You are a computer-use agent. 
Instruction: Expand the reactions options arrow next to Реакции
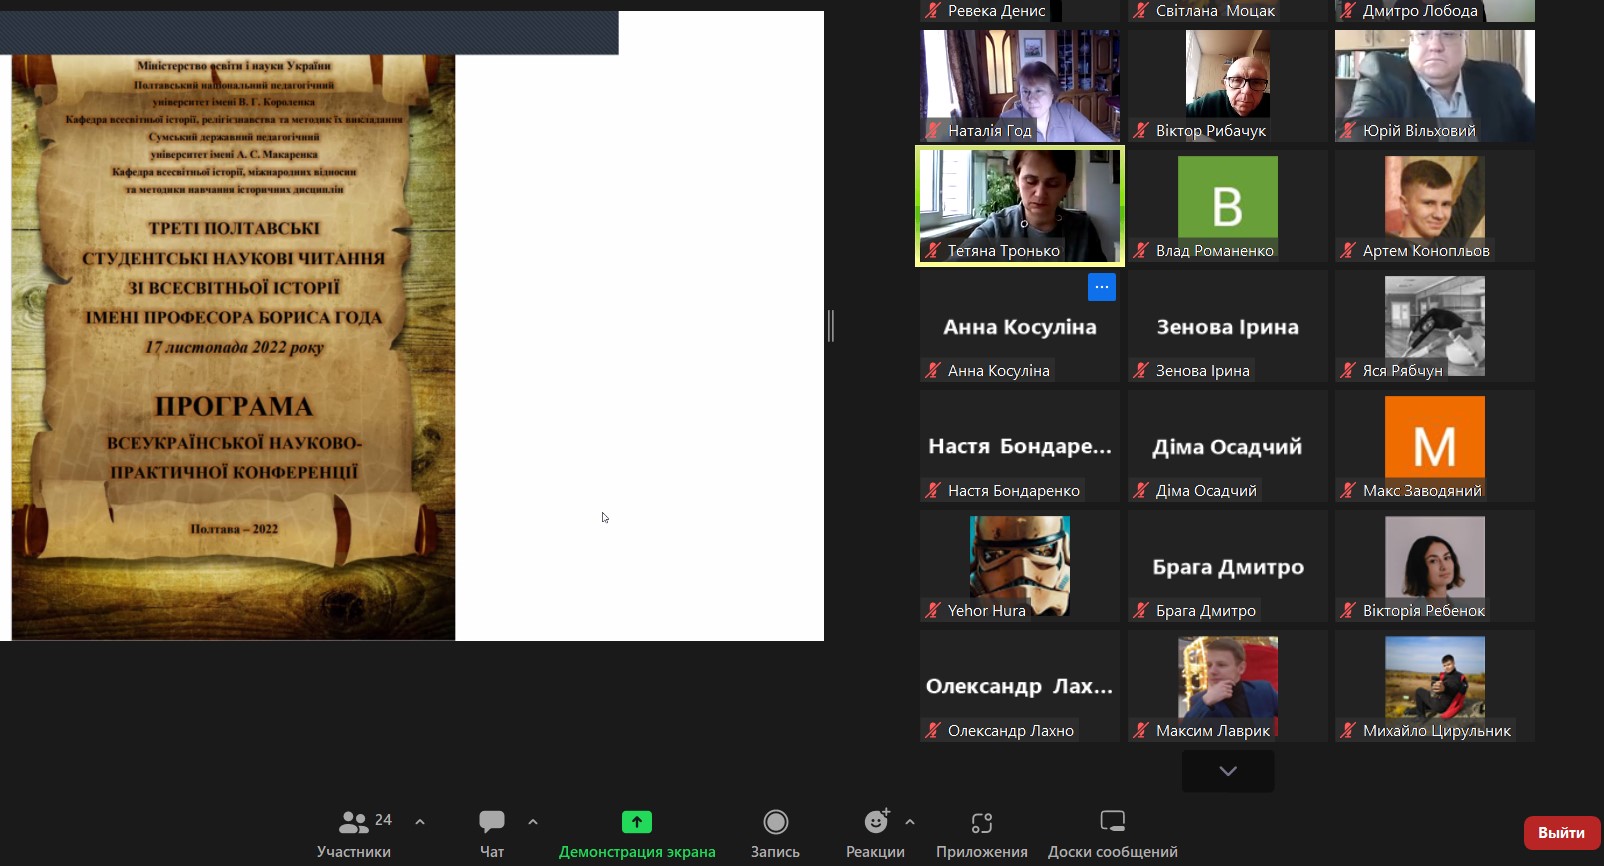tap(910, 822)
